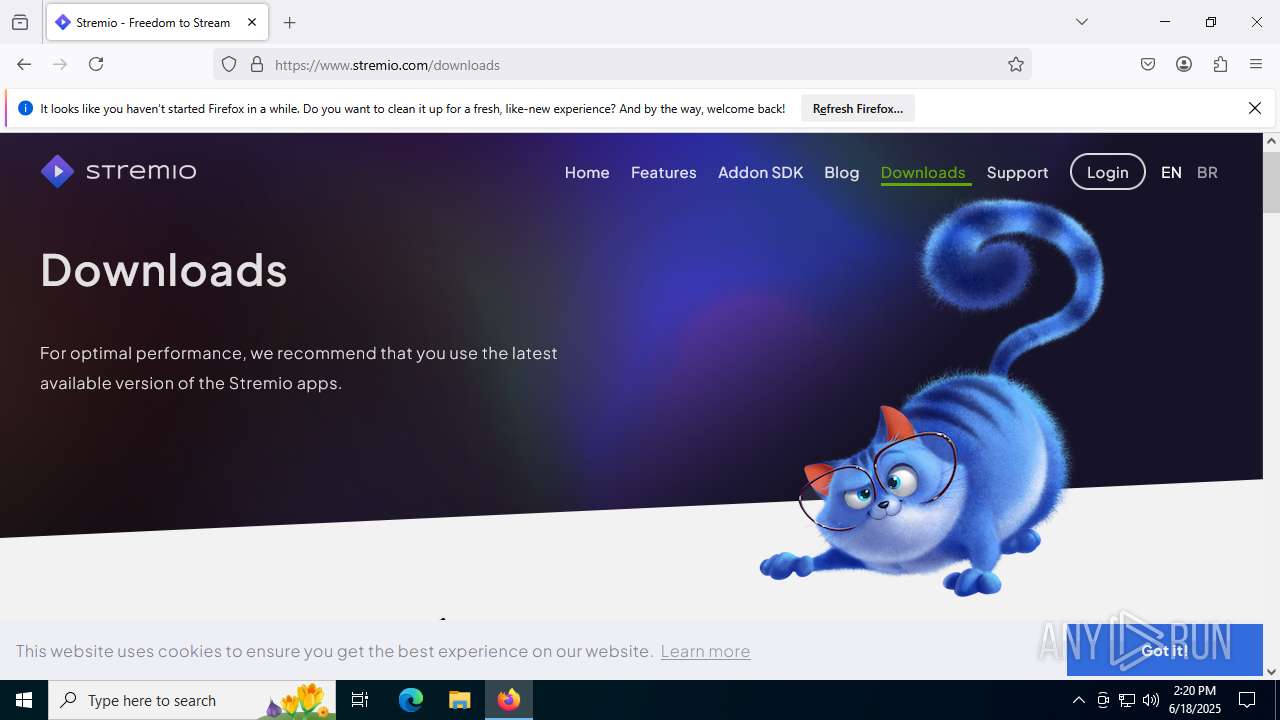
Task: Show hidden system tray icons
Action: coord(1078,700)
